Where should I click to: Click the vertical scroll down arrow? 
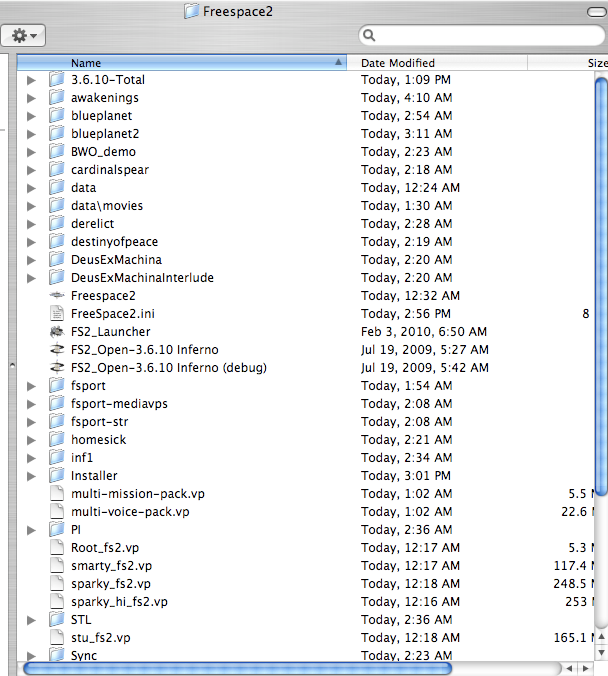click(601, 652)
